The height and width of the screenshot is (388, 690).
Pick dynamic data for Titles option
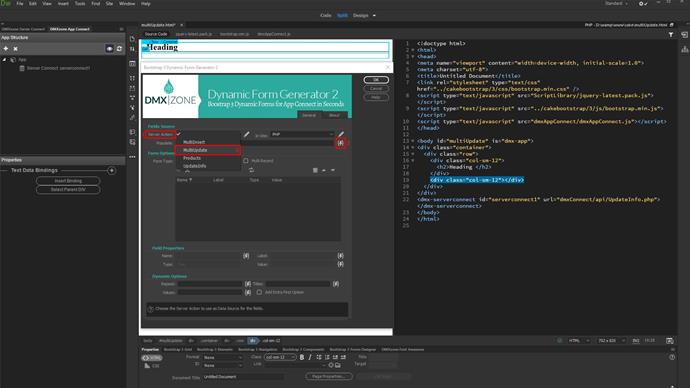click(336, 284)
